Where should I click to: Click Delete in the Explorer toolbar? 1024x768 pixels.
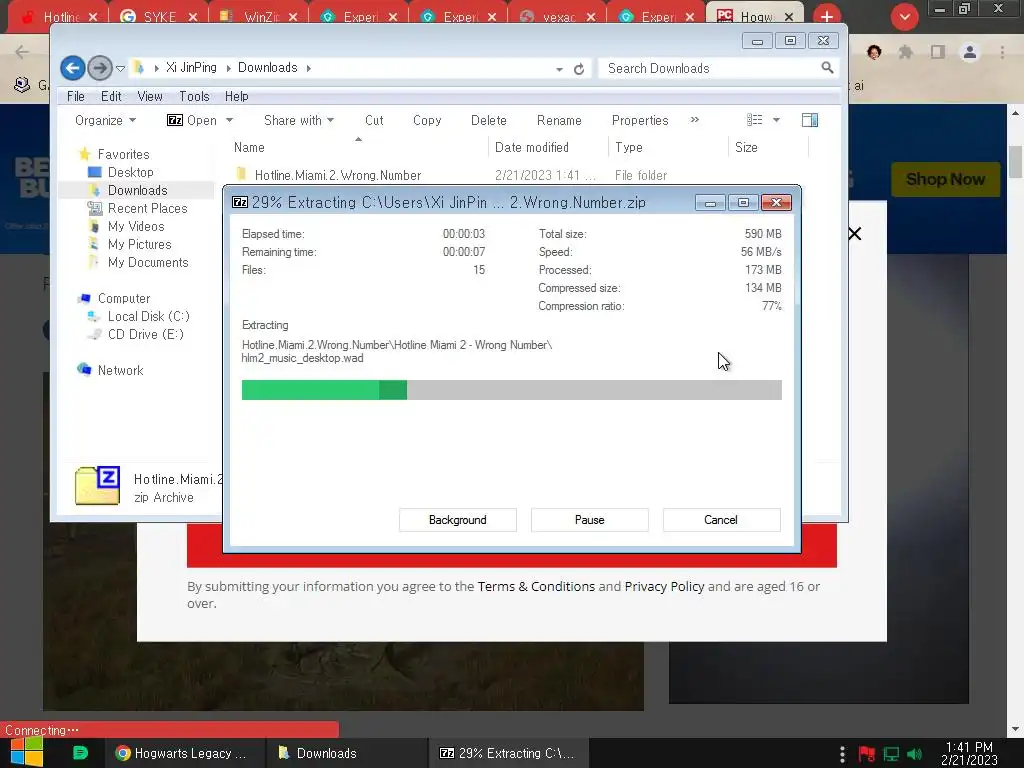[488, 120]
